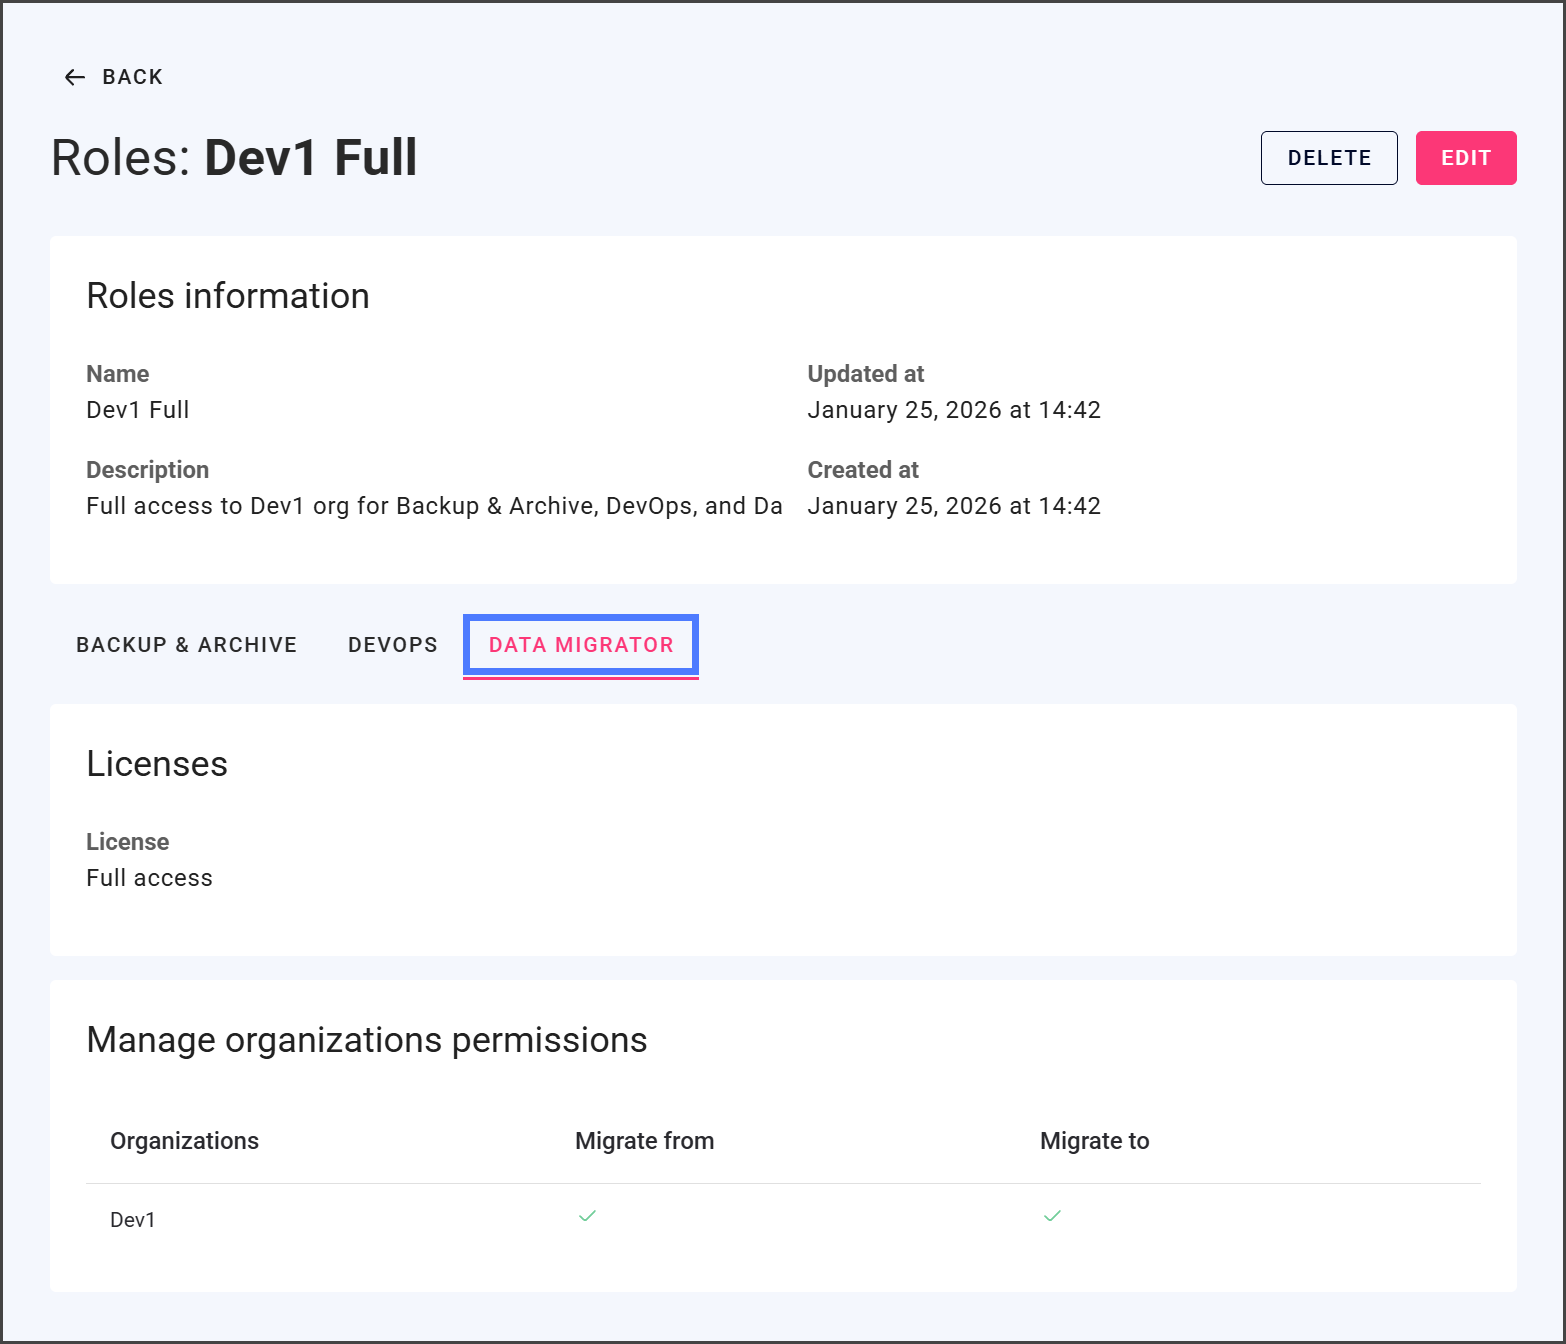Click the Migrate from column header
This screenshot has width=1566, height=1344.
[644, 1141]
